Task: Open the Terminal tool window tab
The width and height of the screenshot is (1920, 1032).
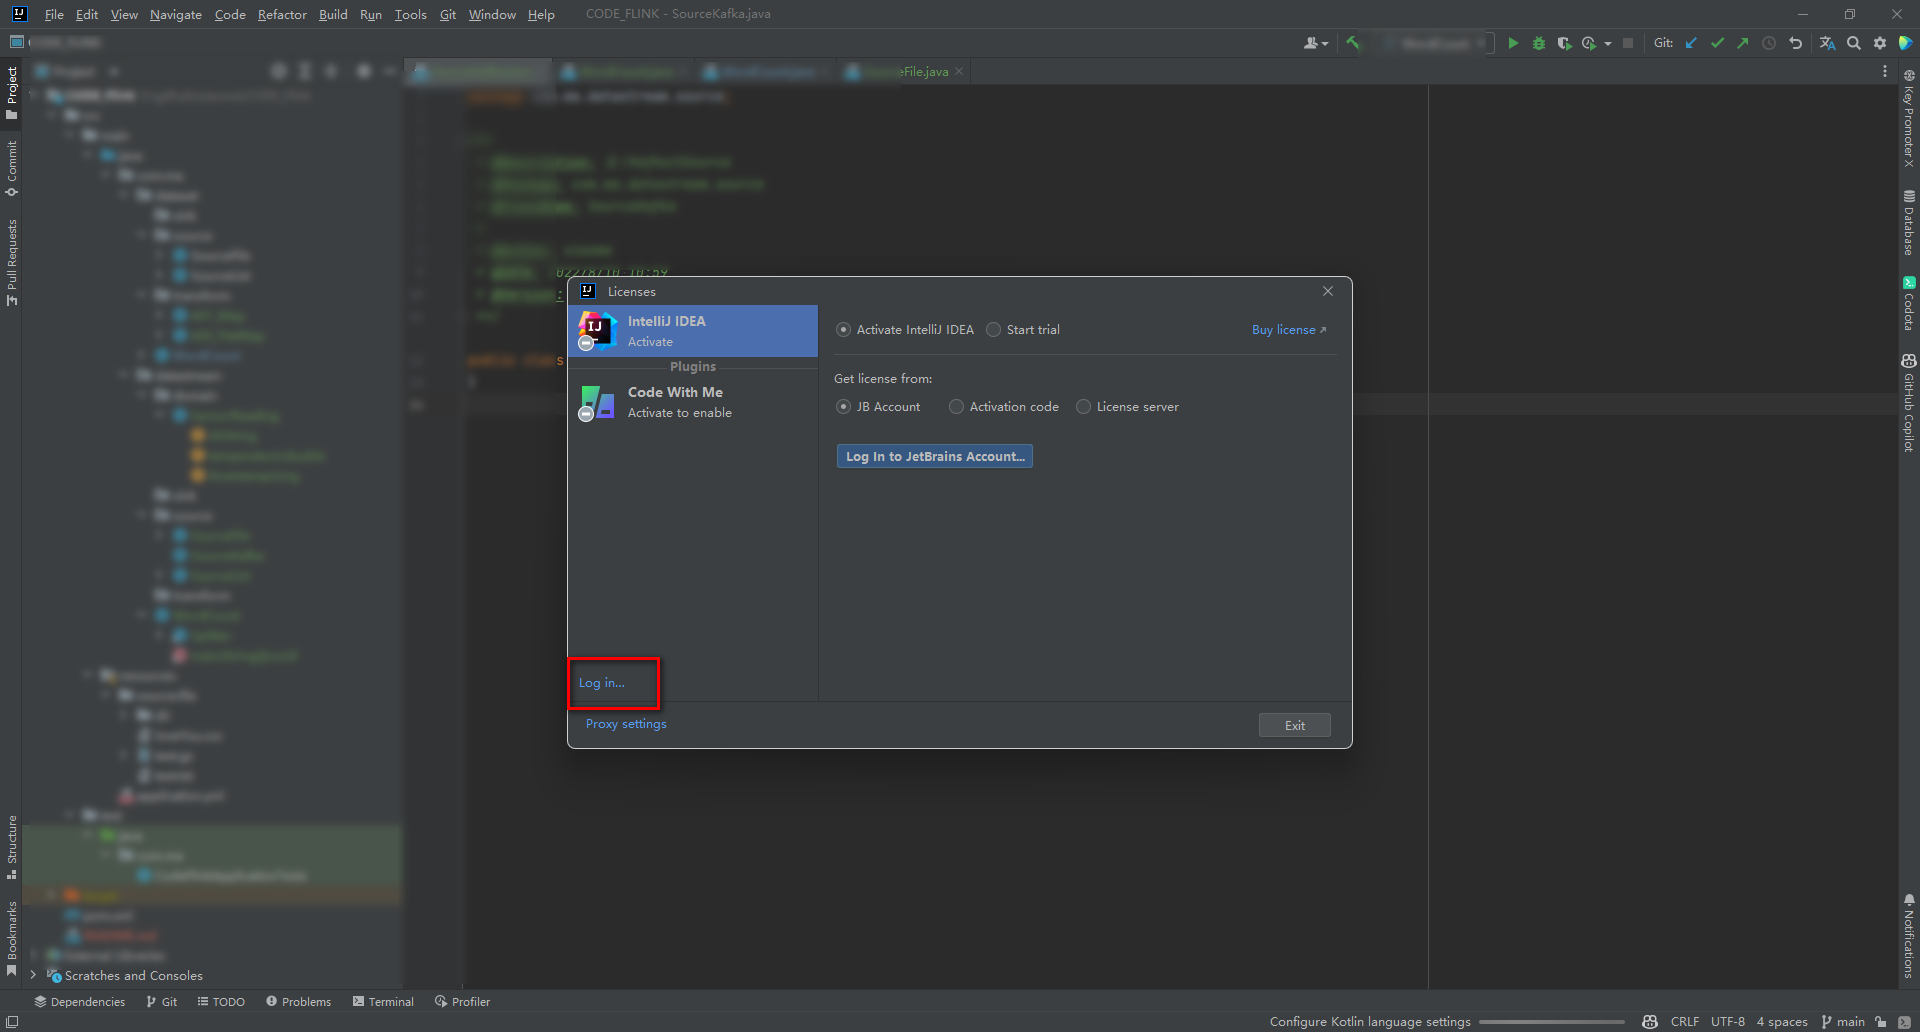Action: 383,1002
